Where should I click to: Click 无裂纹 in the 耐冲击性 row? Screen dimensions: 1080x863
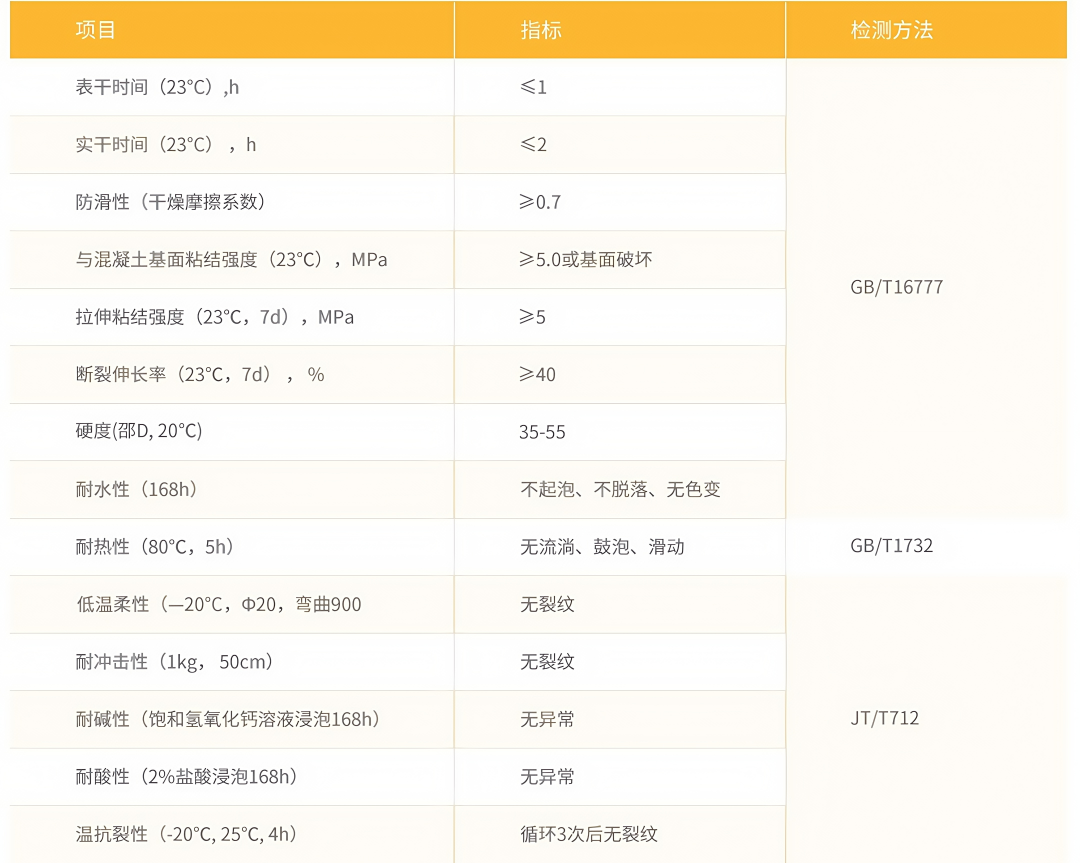(547, 662)
